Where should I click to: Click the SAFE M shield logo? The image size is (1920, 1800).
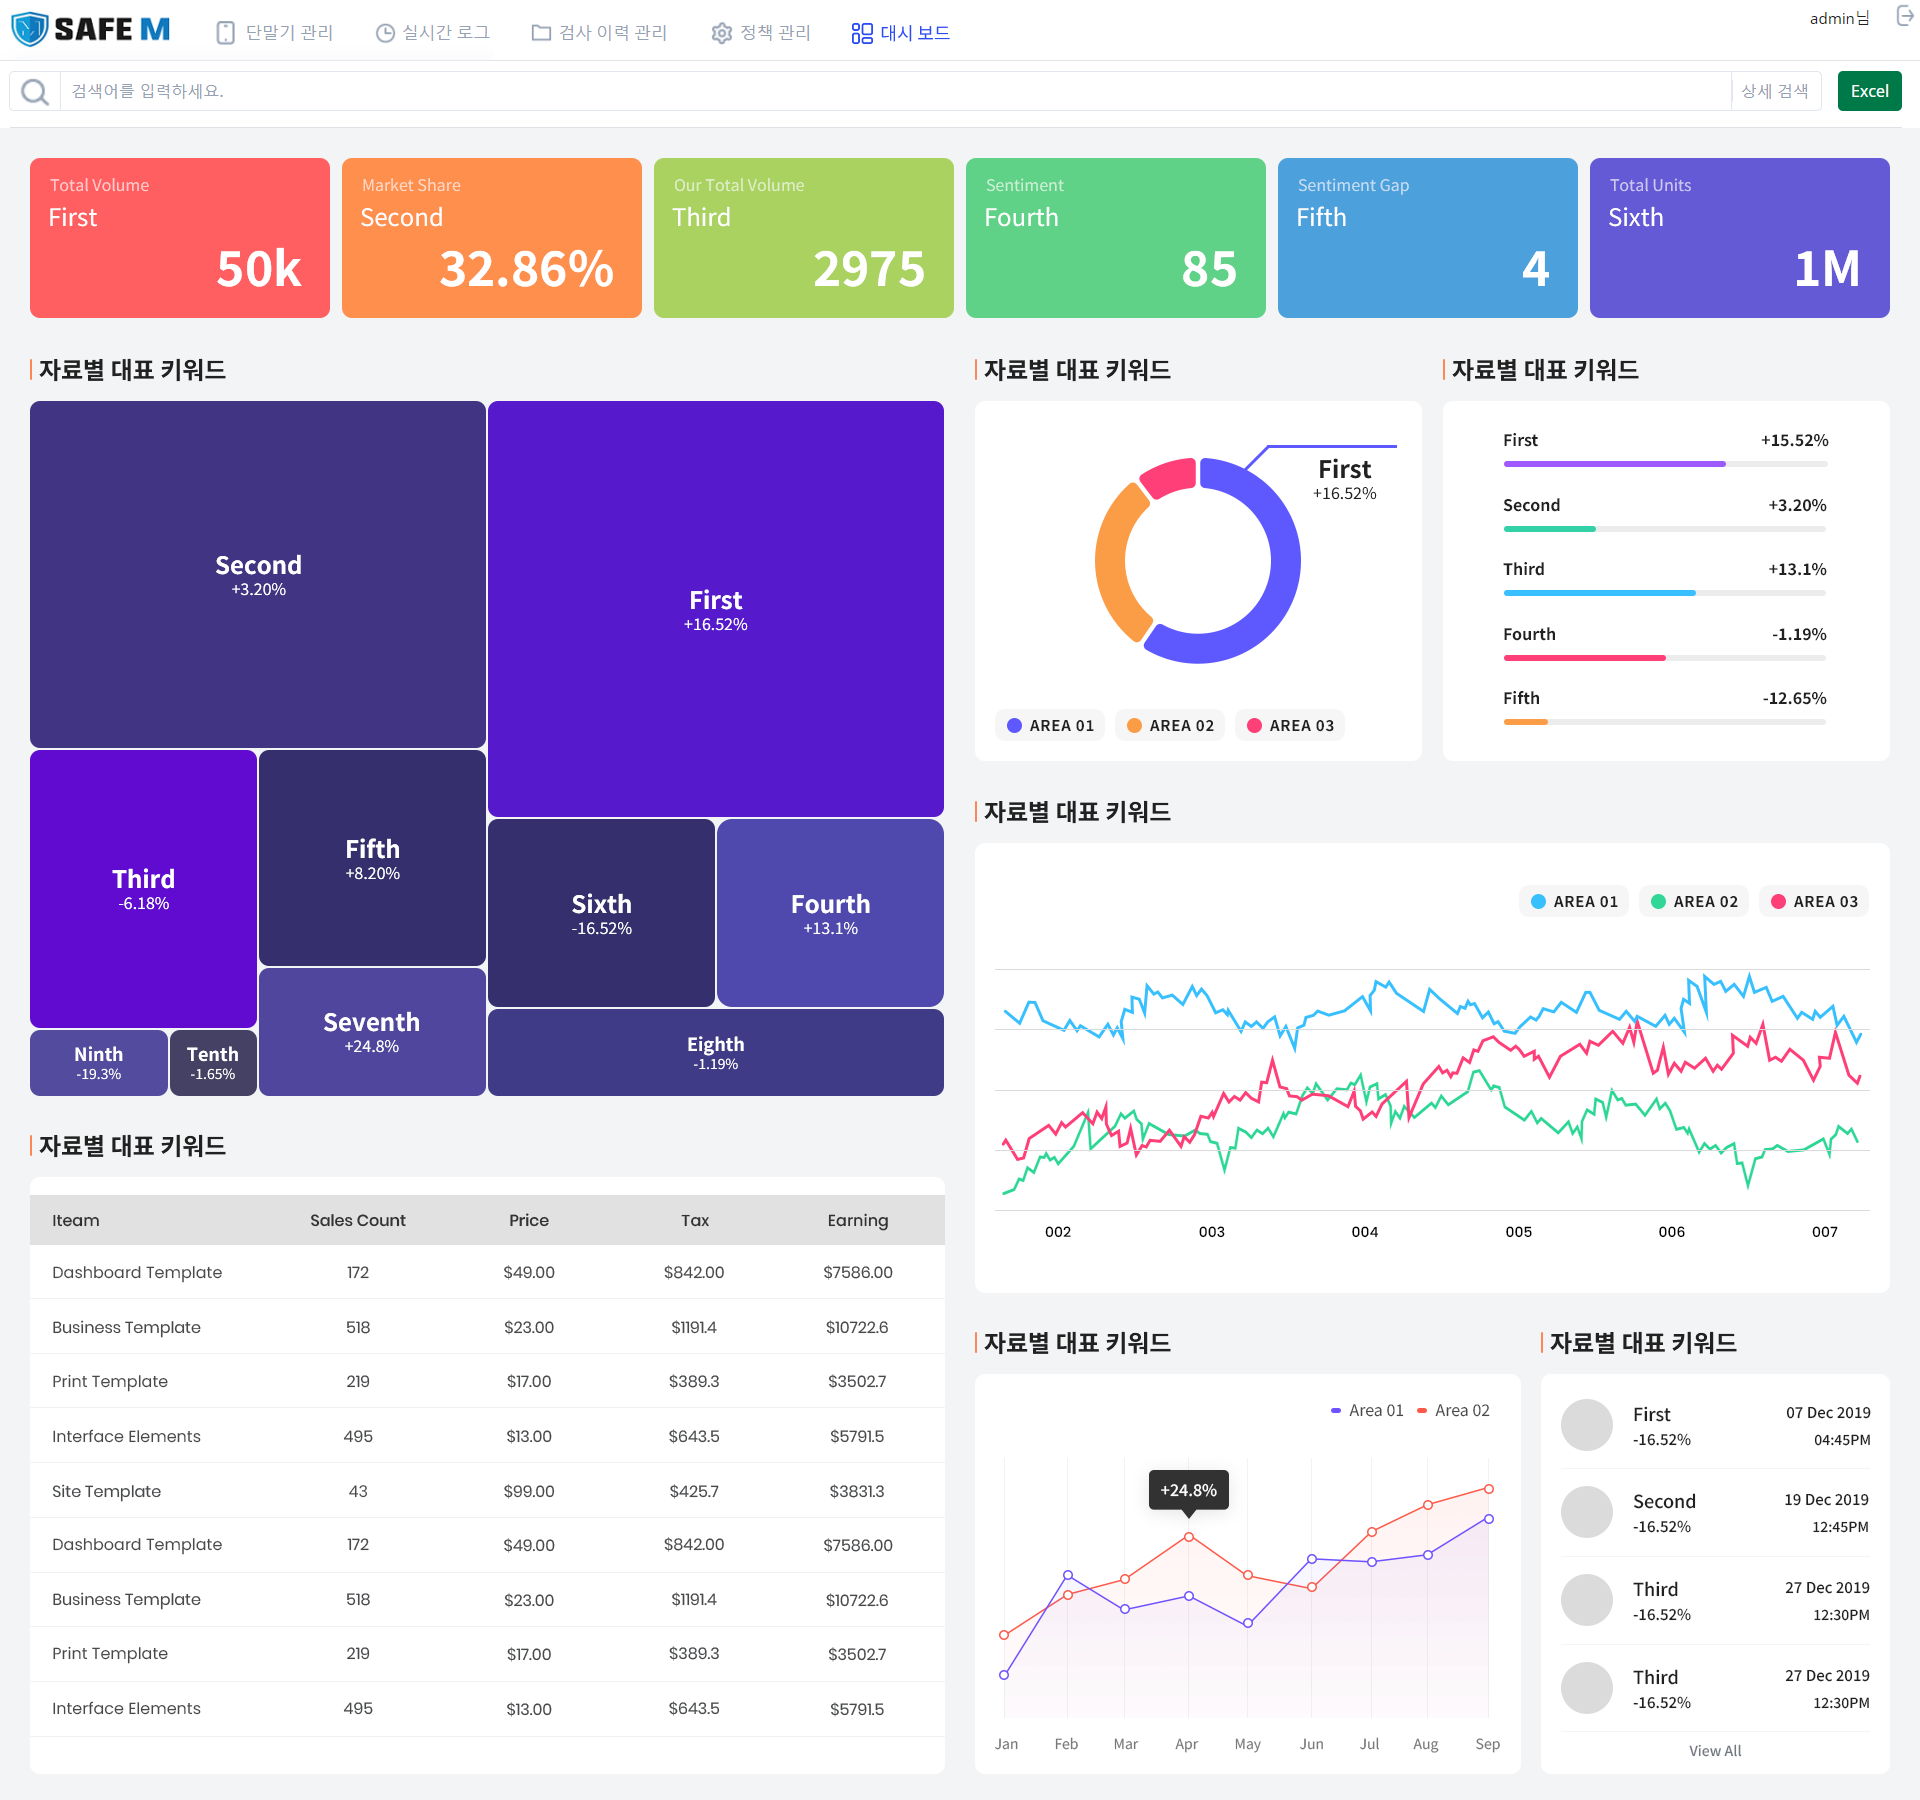pyautogui.click(x=30, y=30)
